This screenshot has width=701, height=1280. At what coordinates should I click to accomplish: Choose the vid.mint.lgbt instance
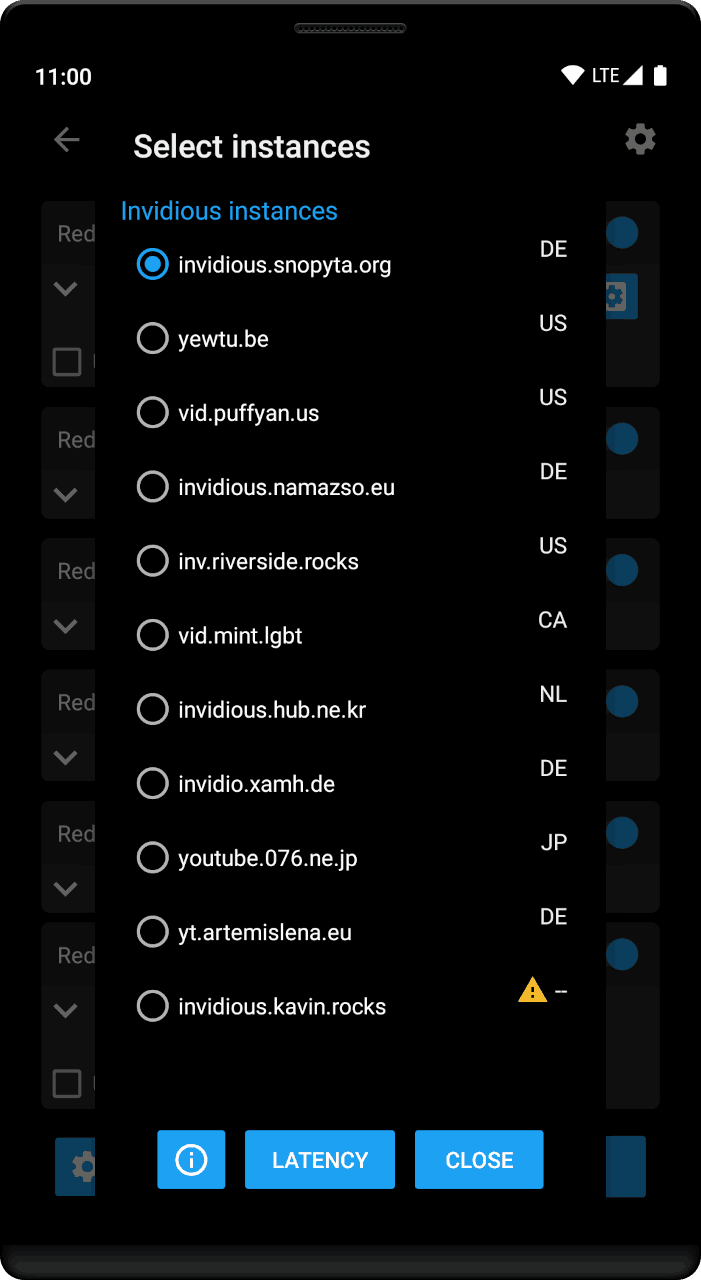coord(152,635)
